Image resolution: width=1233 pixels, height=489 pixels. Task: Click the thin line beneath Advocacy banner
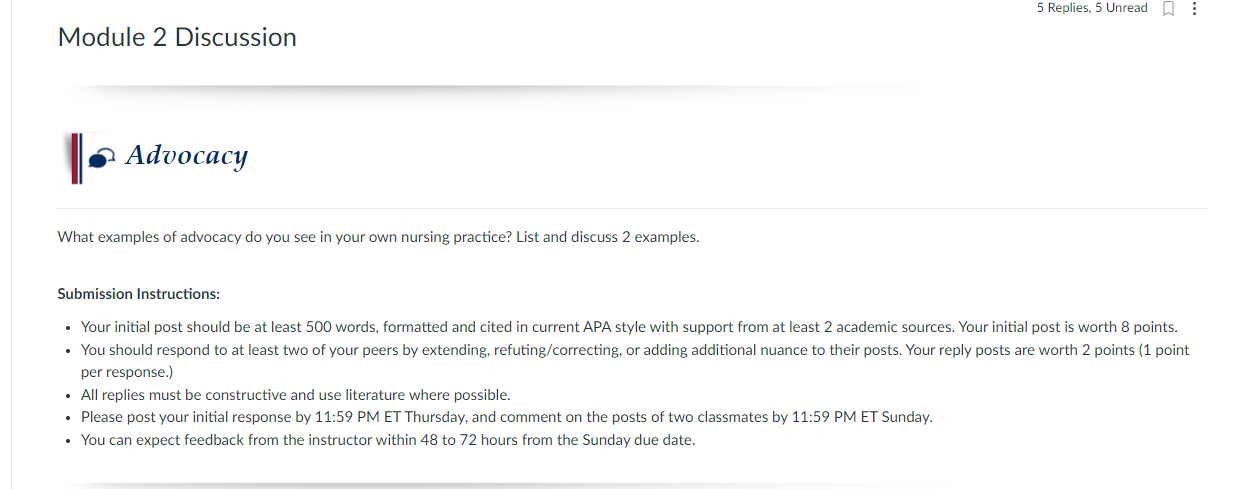tap(632, 208)
